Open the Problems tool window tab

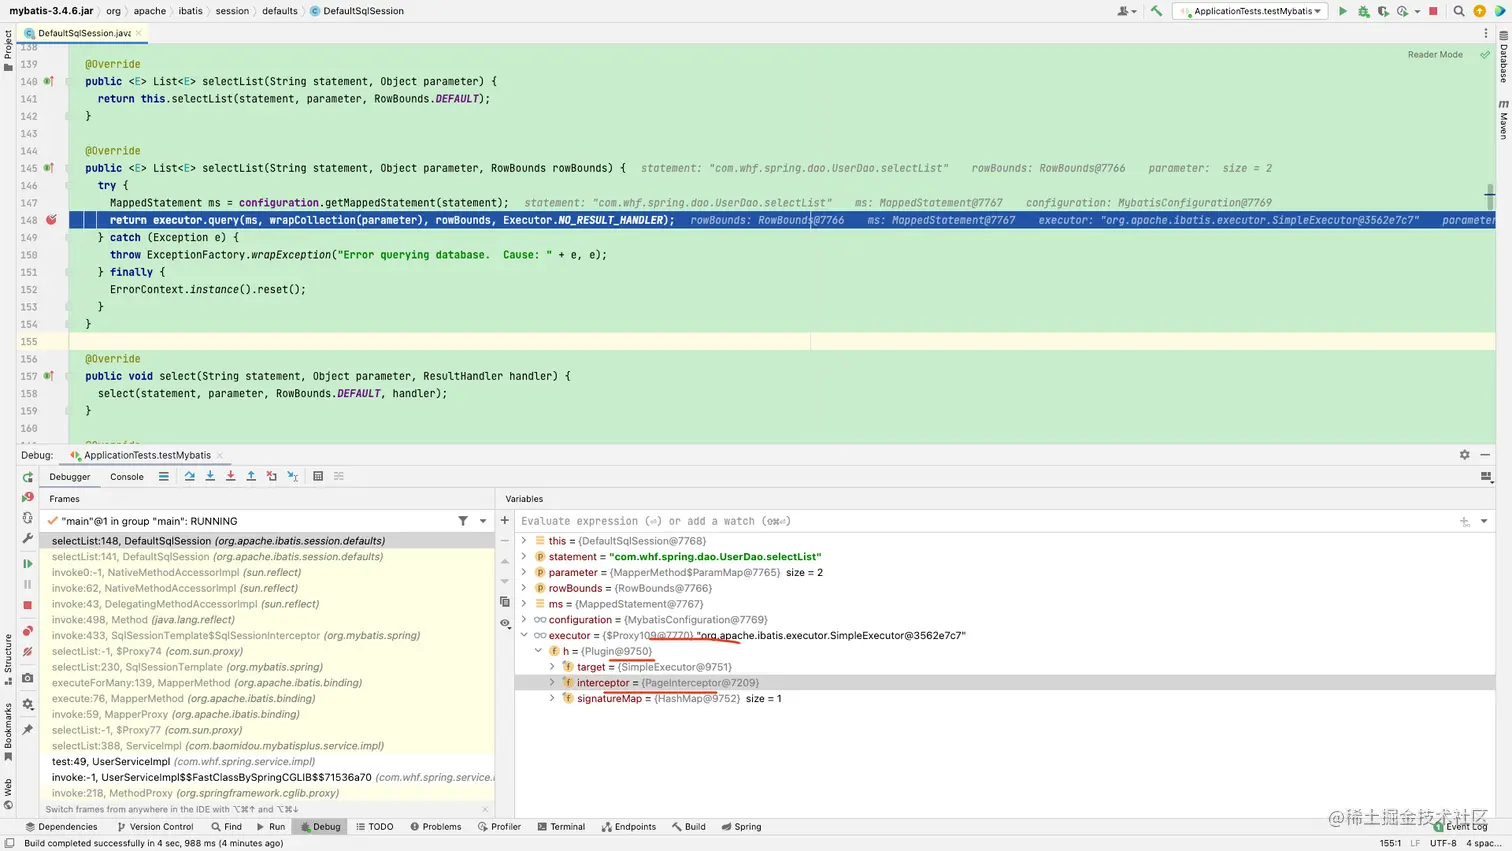pos(435,827)
